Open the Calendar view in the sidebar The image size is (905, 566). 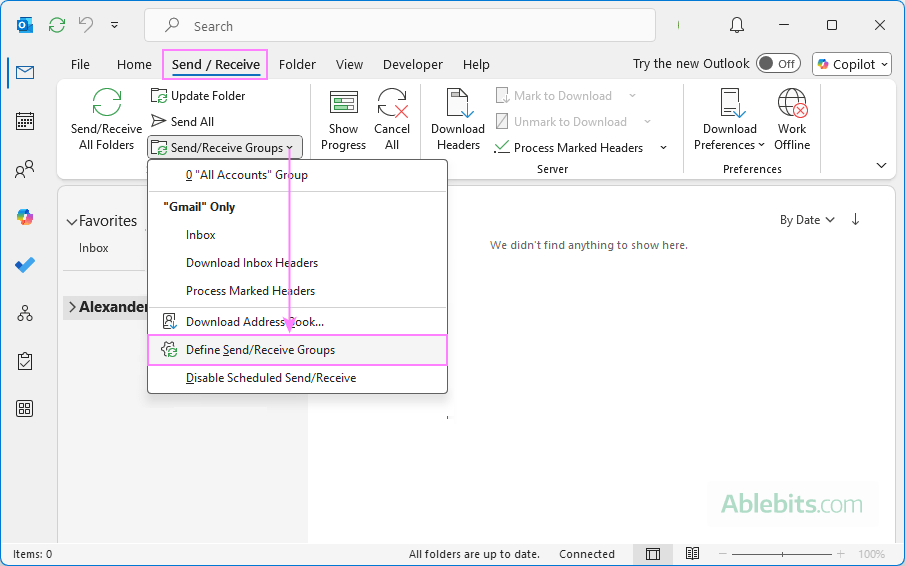(x=25, y=121)
